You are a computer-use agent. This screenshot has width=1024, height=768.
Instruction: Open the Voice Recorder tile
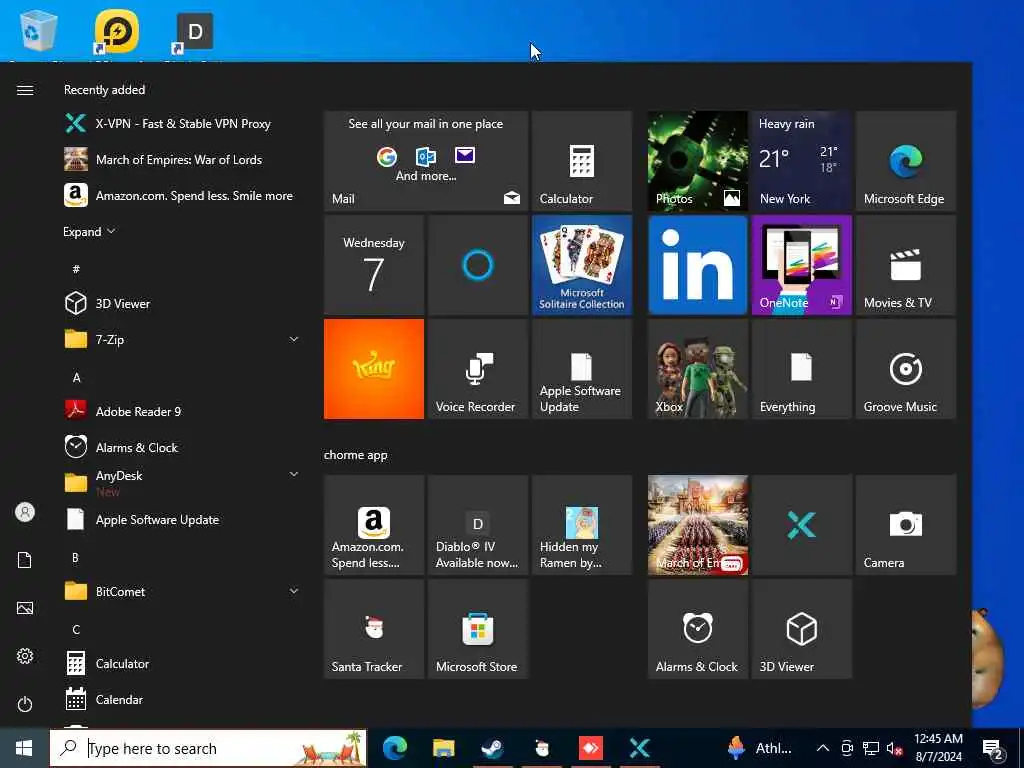tap(478, 369)
